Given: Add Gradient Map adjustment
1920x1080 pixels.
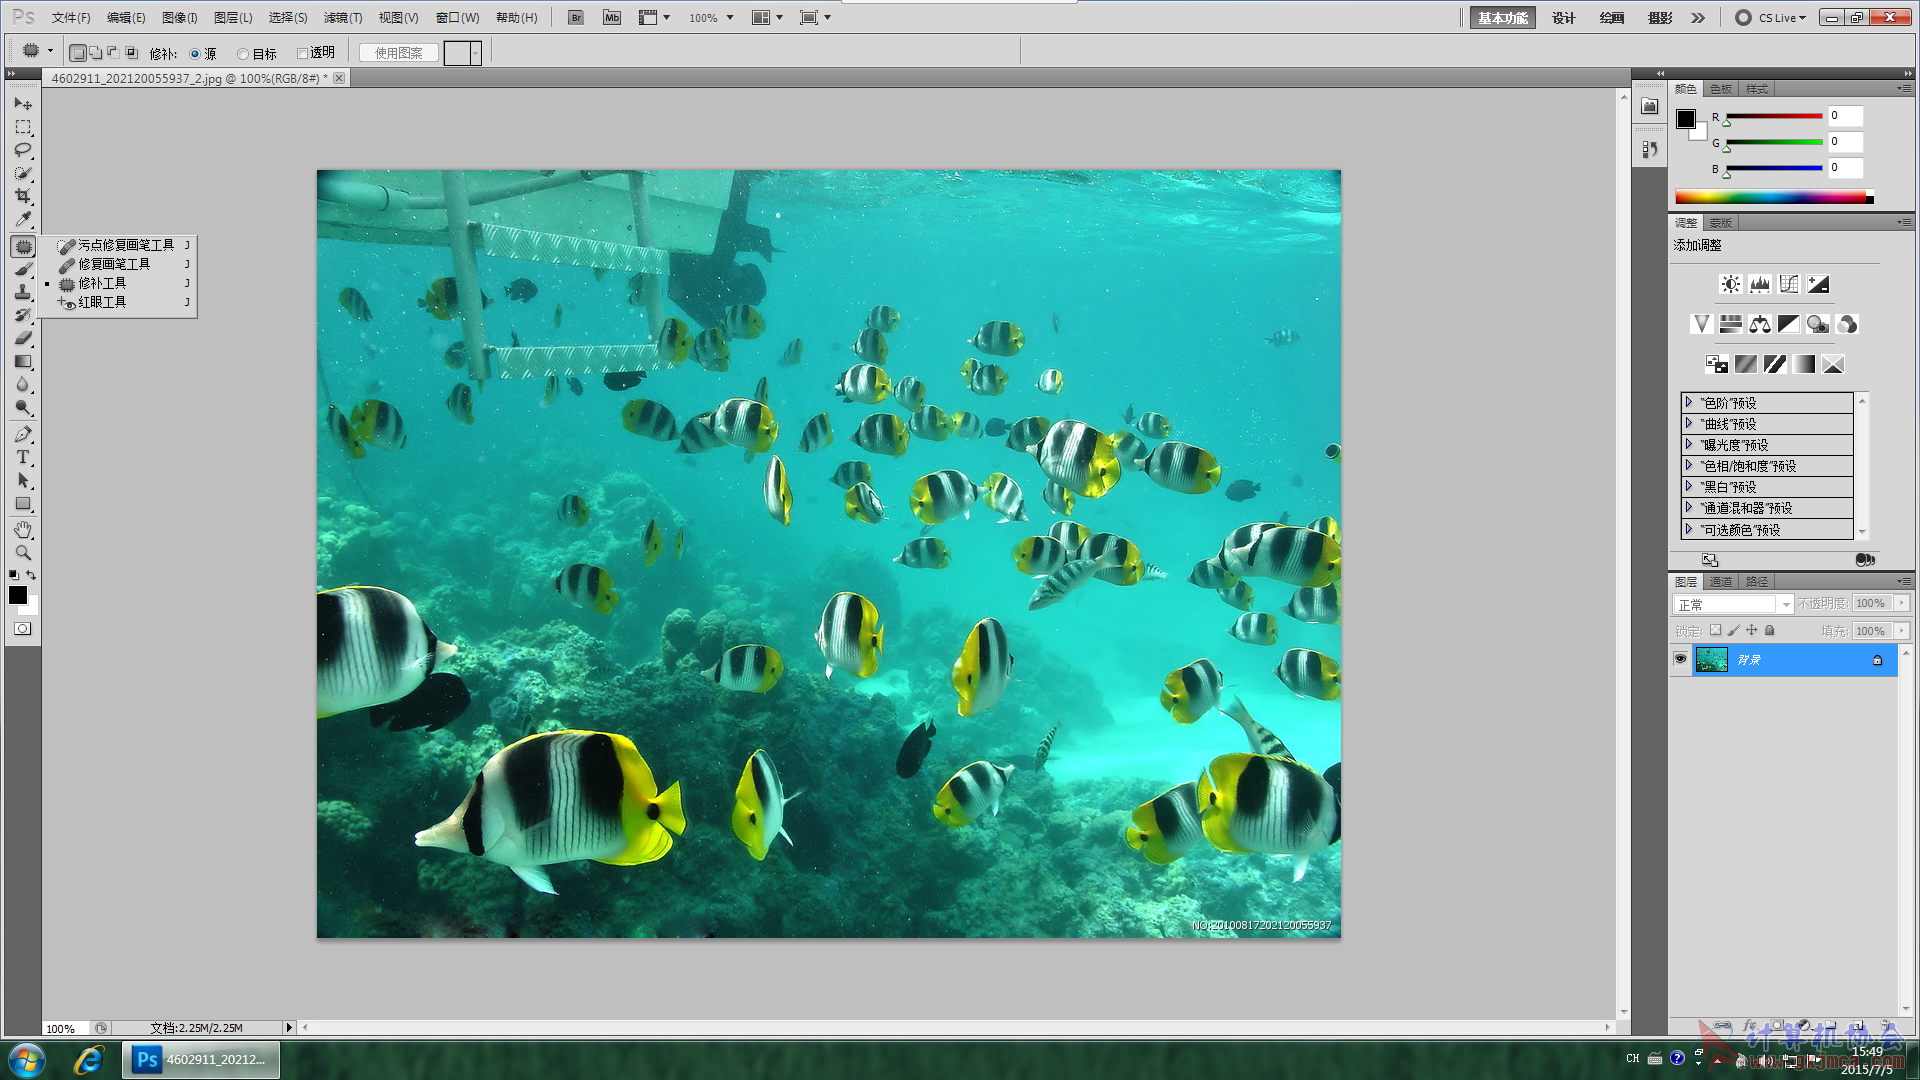Looking at the screenshot, I should pyautogui.click(x=1804, y=364).
